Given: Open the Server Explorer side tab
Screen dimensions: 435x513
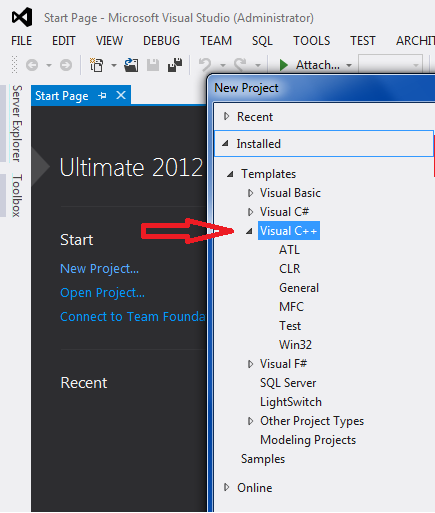Looking at the screenshot, I should (17, 124).
